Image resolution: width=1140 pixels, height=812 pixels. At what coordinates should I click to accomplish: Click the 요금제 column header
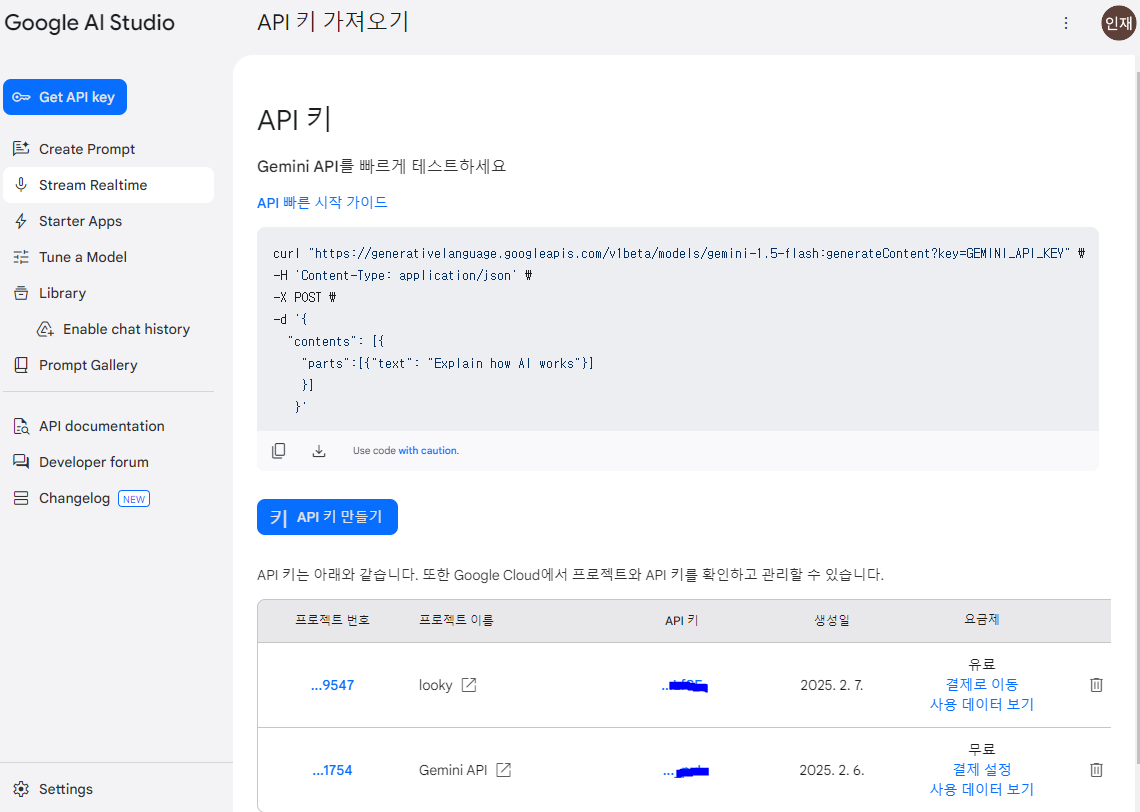click(x=982, y=619)
